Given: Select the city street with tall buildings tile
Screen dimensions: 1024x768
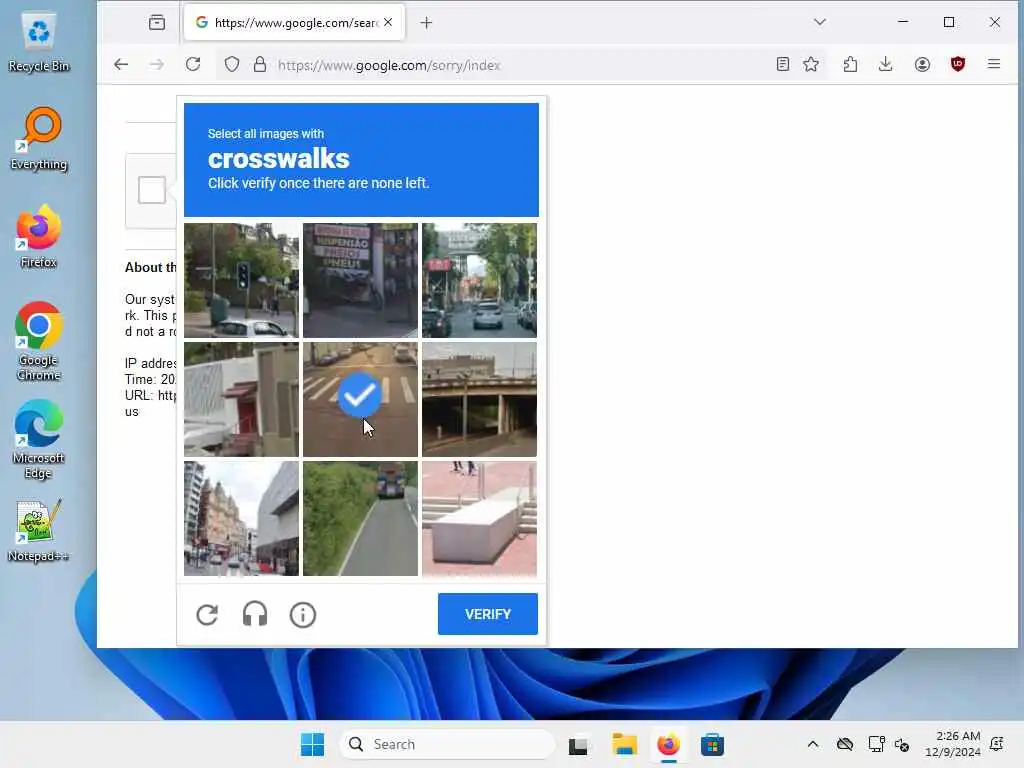Looking at the screenshot, I should click(x=241, y=519).
